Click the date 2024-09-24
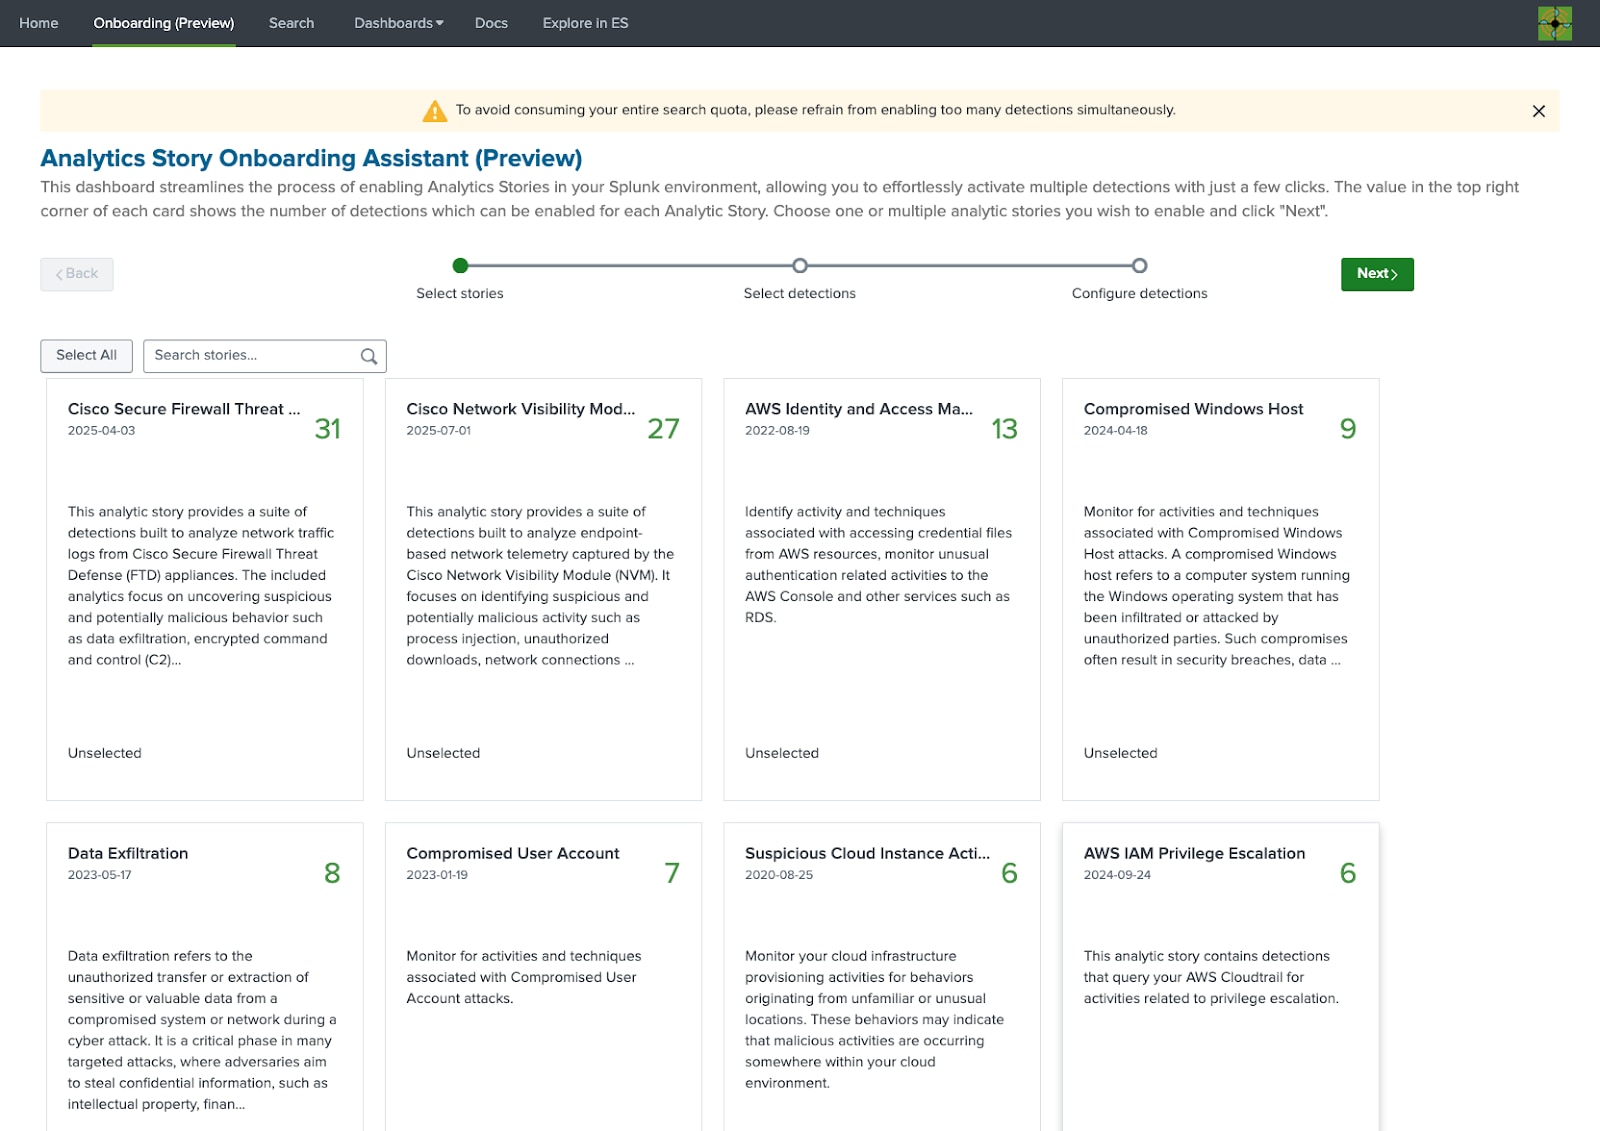Screen dimensions: 1600x1131 coord(1117,875)
